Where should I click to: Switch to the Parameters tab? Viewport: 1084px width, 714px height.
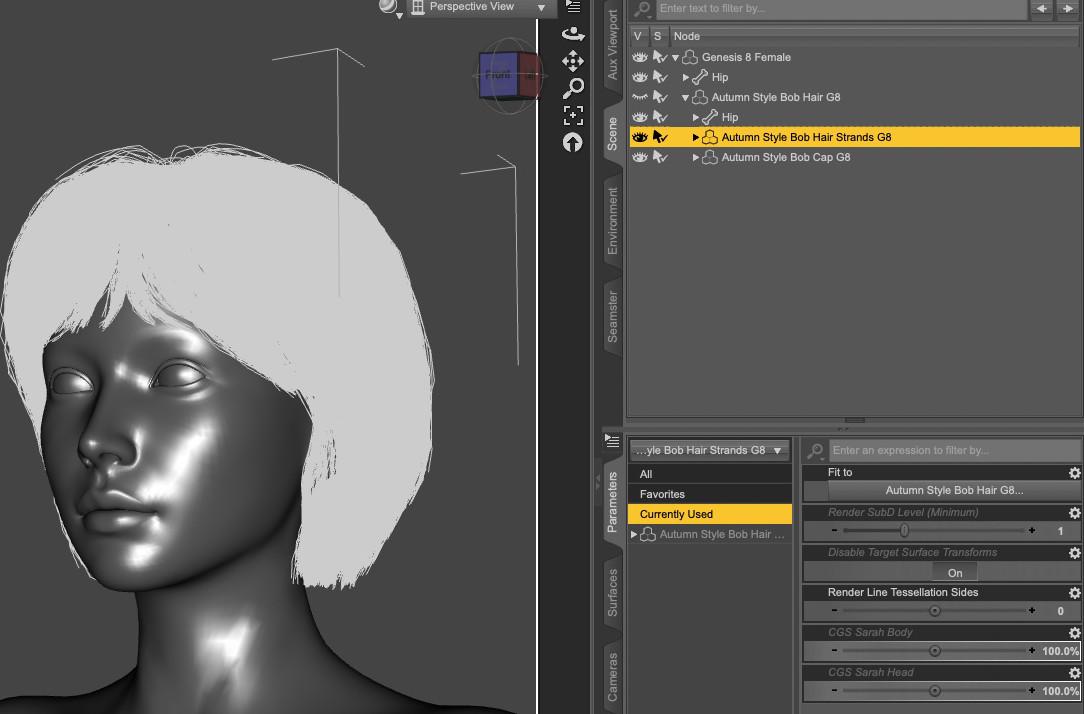(613, 502)
